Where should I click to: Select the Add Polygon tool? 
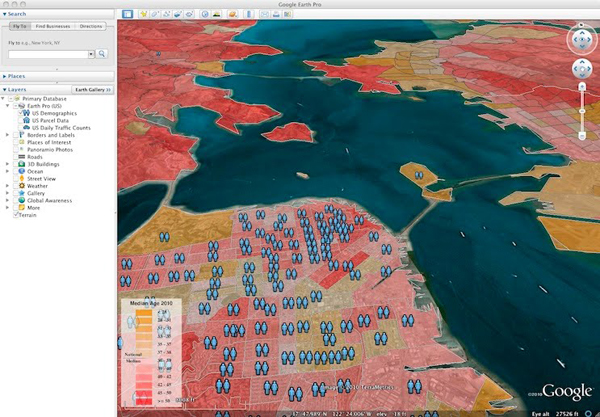coord(155,14)
